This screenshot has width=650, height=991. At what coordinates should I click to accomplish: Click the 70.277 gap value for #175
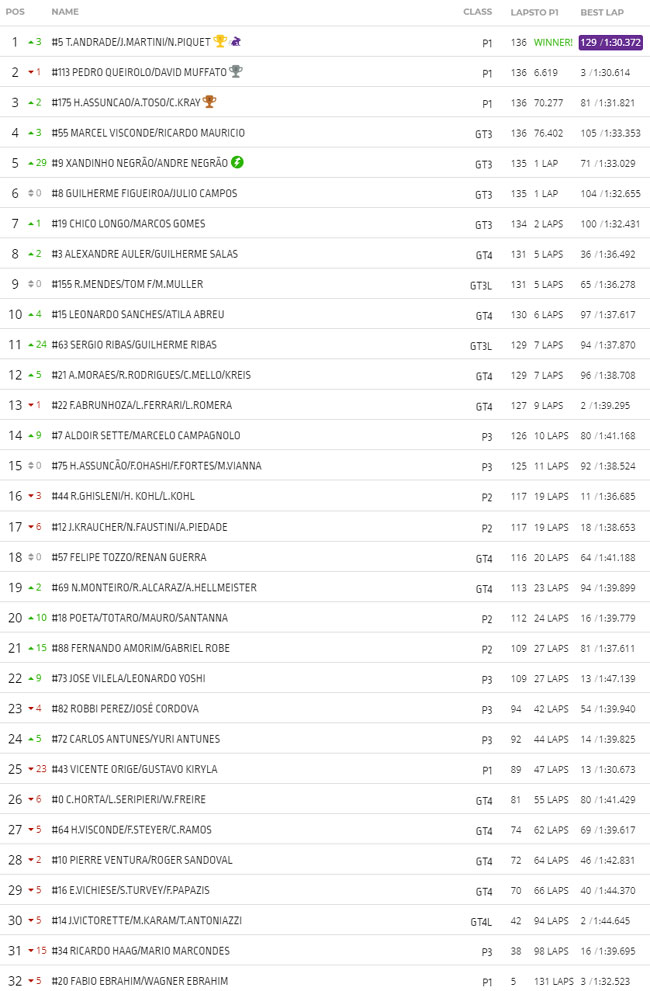click(548, 103)
